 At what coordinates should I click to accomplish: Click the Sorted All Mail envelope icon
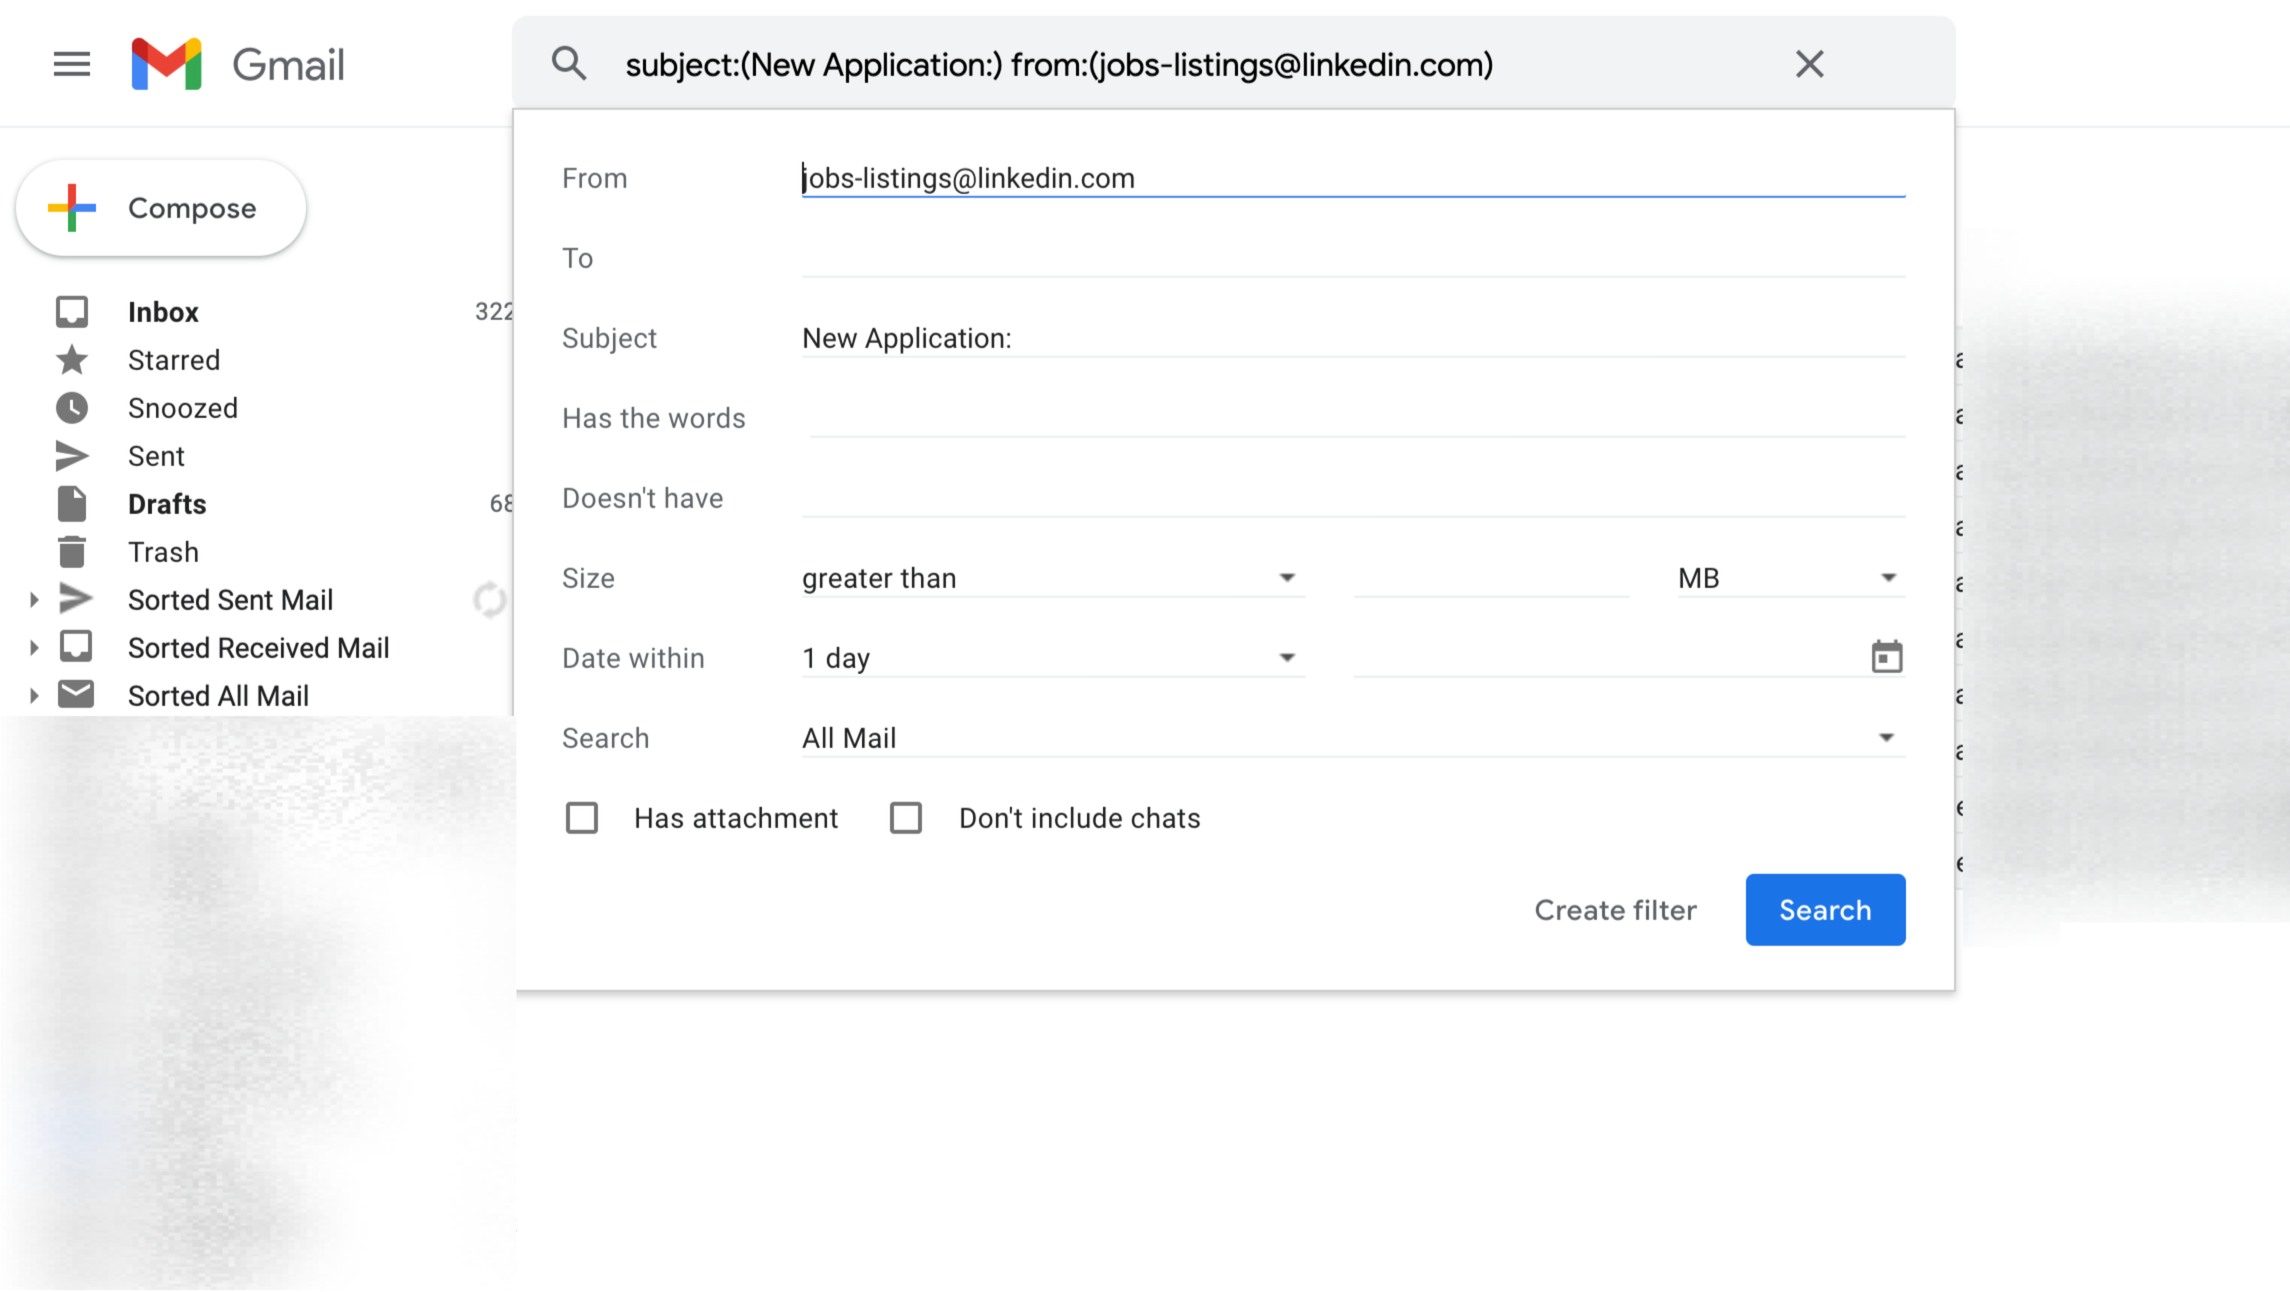coord(76,694)
